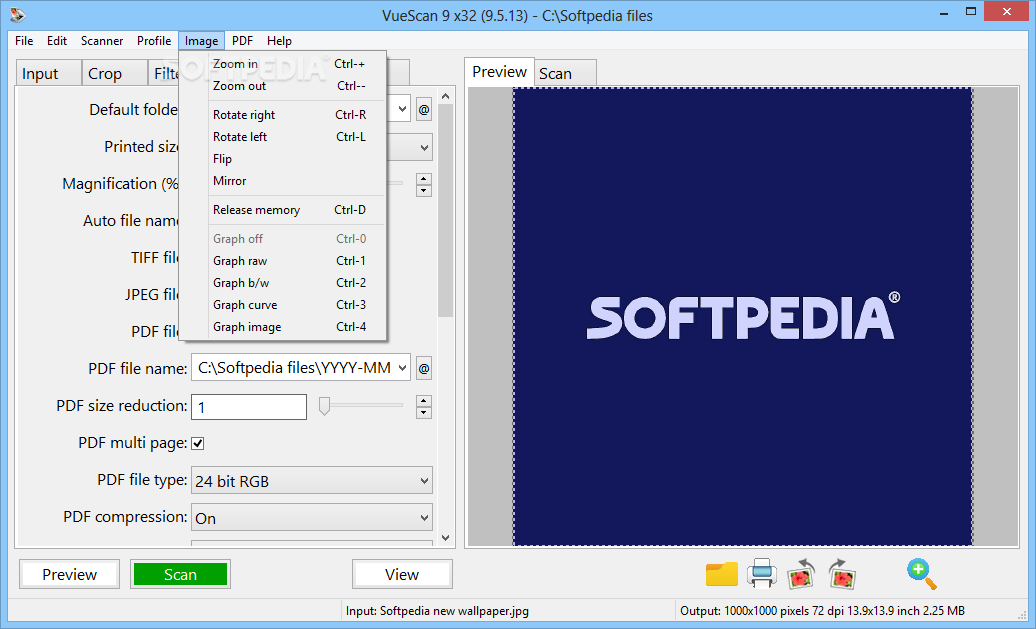The image size is (1036, 629).
Task: Choose Graph curve menu entry
Action: tap(283, 305)
